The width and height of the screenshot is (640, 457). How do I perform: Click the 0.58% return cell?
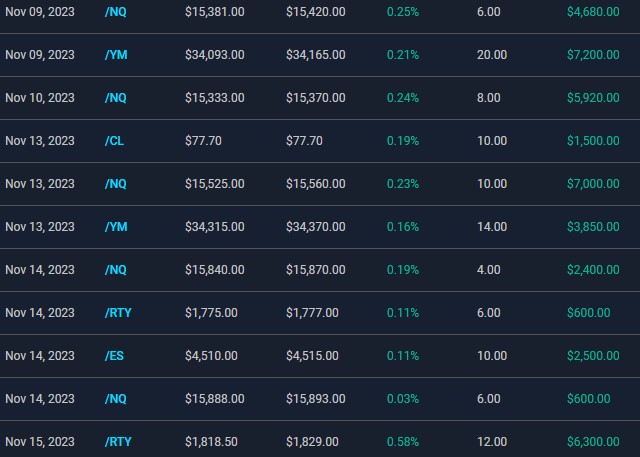tap(403, 442)
